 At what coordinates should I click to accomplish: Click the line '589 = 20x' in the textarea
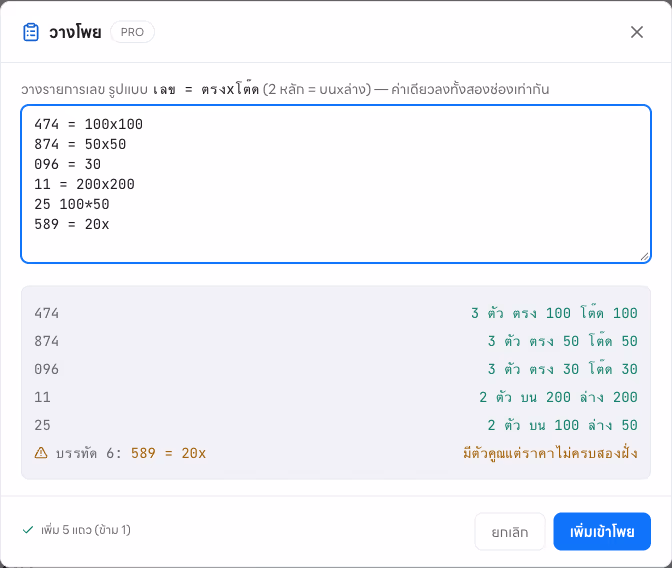coord(72,224)
